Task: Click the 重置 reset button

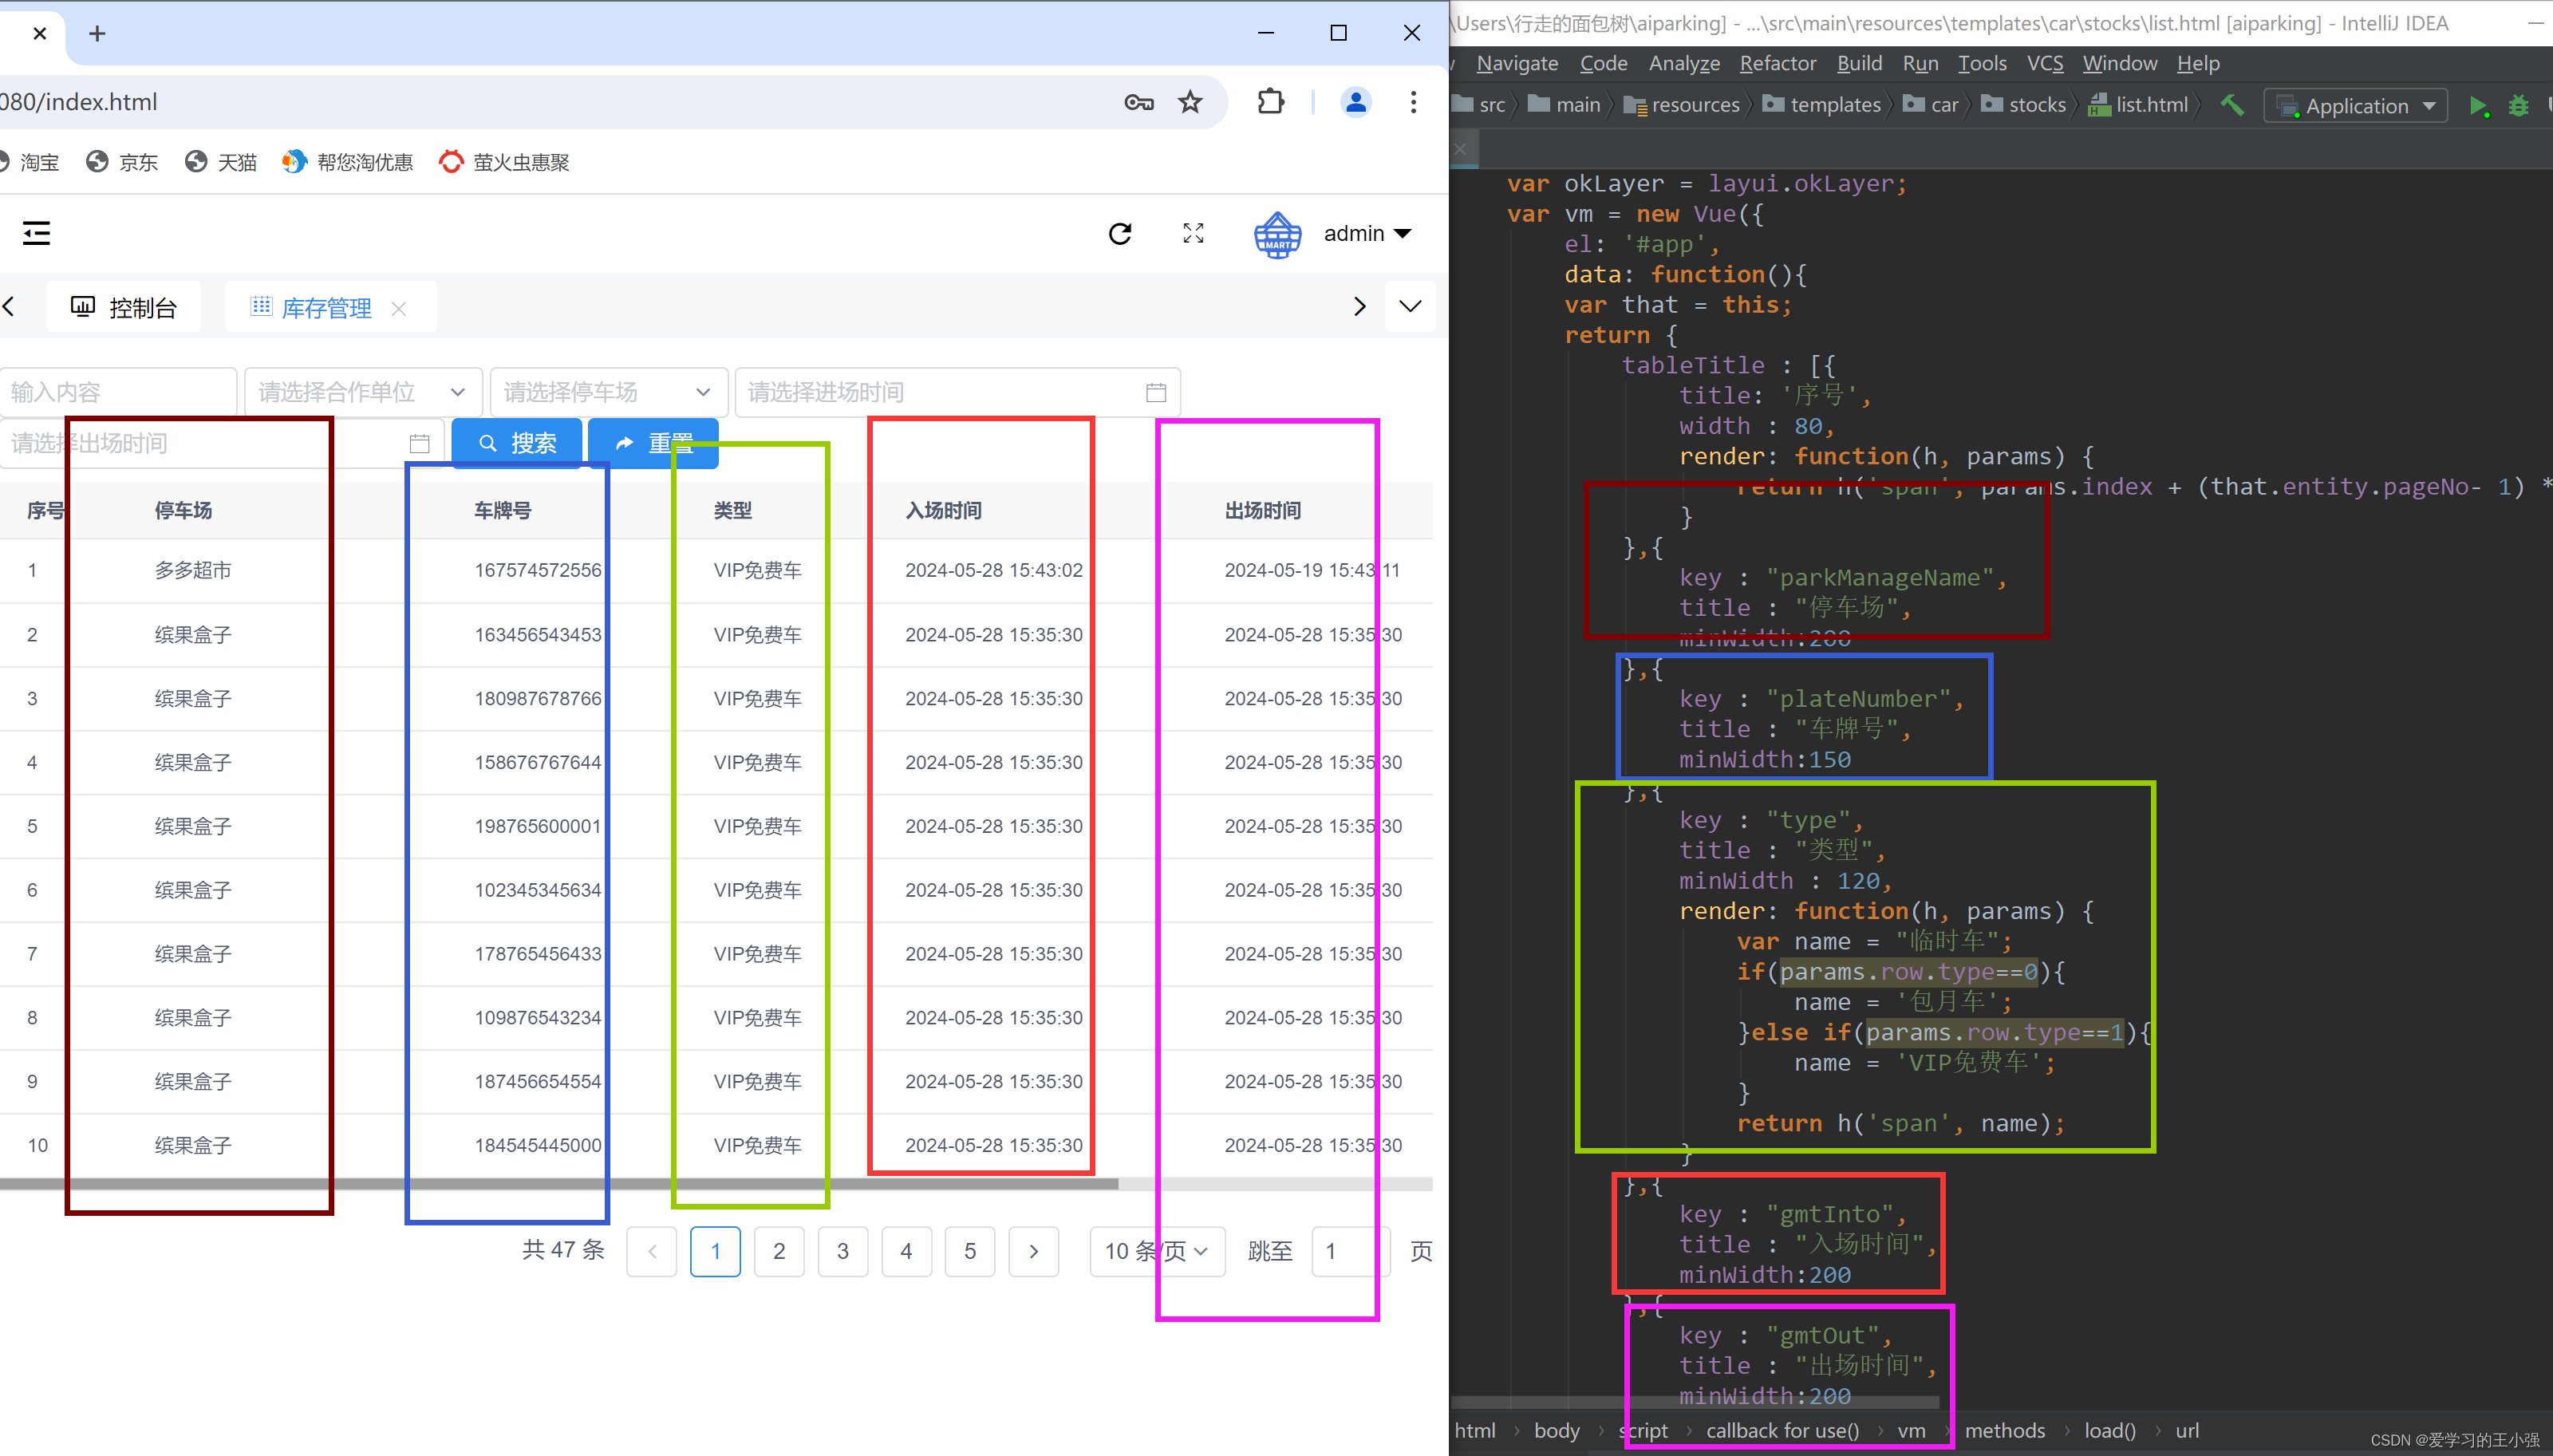Action: pyautogui.click(x=657, y=442)
